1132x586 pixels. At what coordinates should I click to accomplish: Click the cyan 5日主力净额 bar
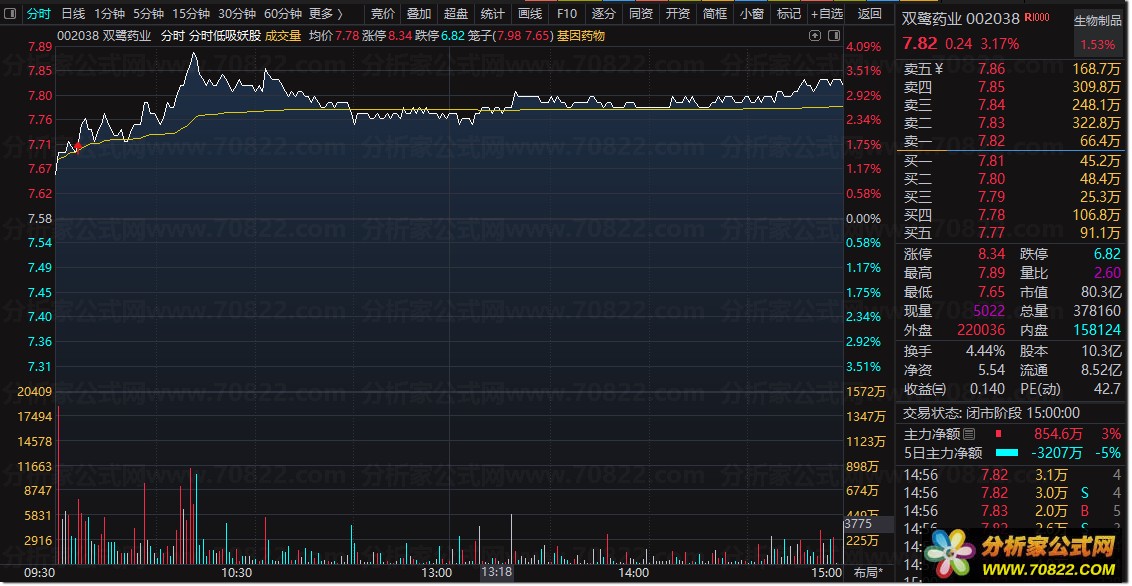pyautogui.click(x=1007, y=453)
